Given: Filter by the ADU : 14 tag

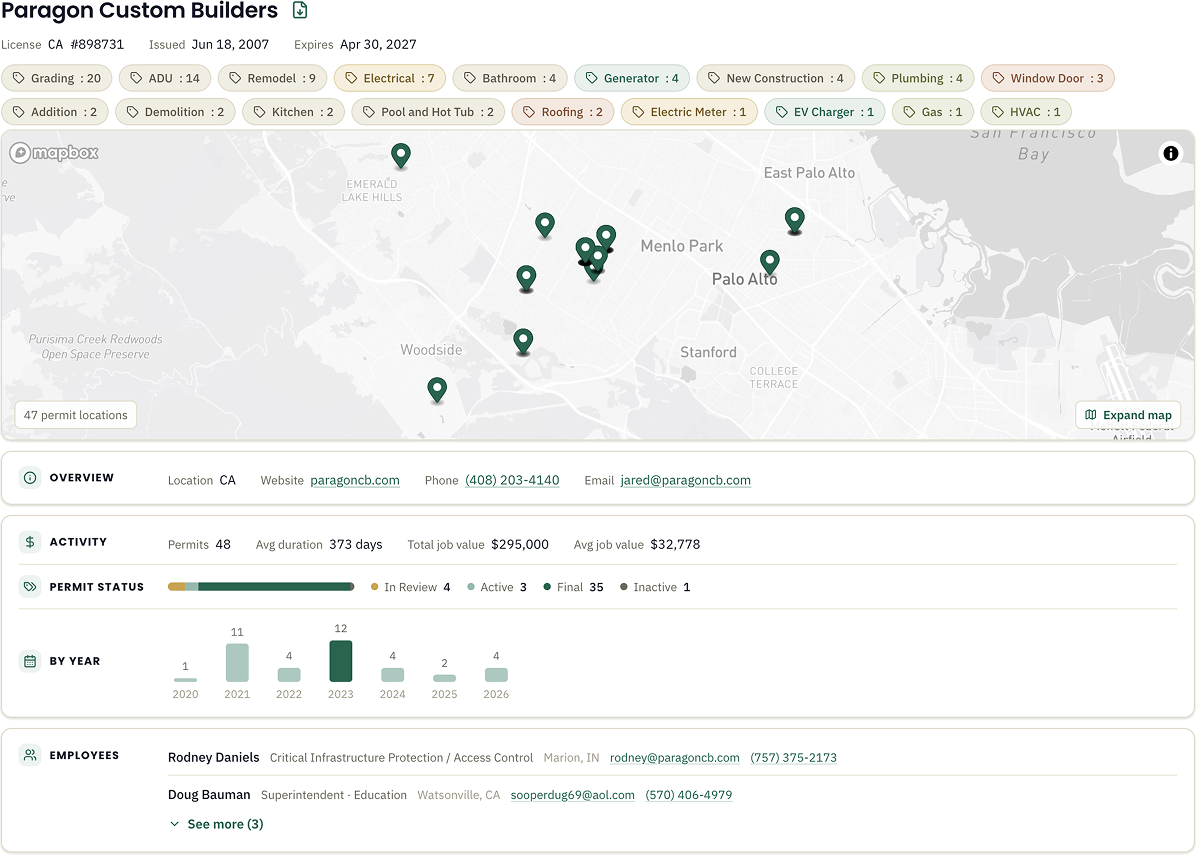Looking at the screenshot, I should pos(165,78).
